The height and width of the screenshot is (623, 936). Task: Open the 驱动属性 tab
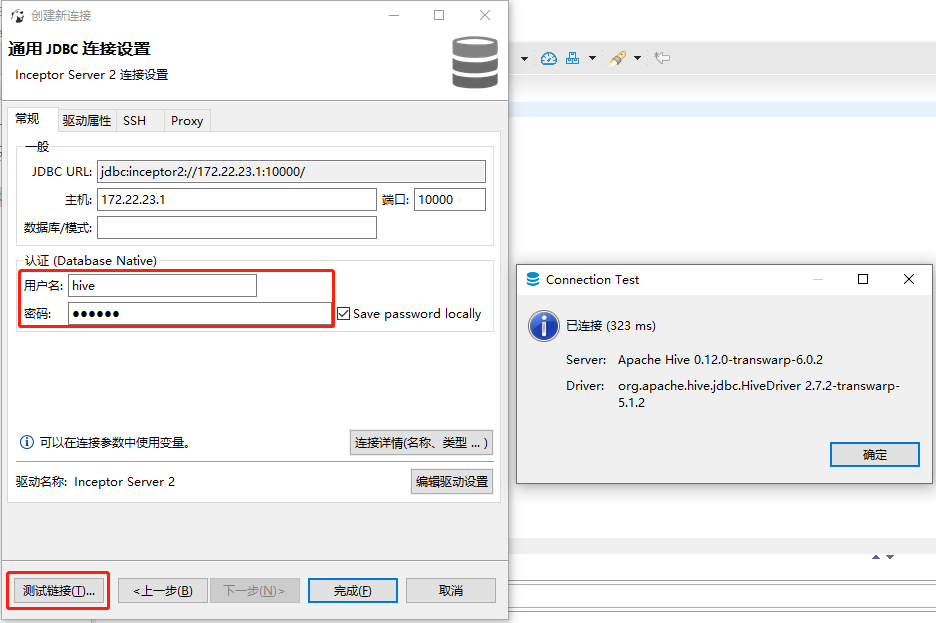tap(85, 120)
